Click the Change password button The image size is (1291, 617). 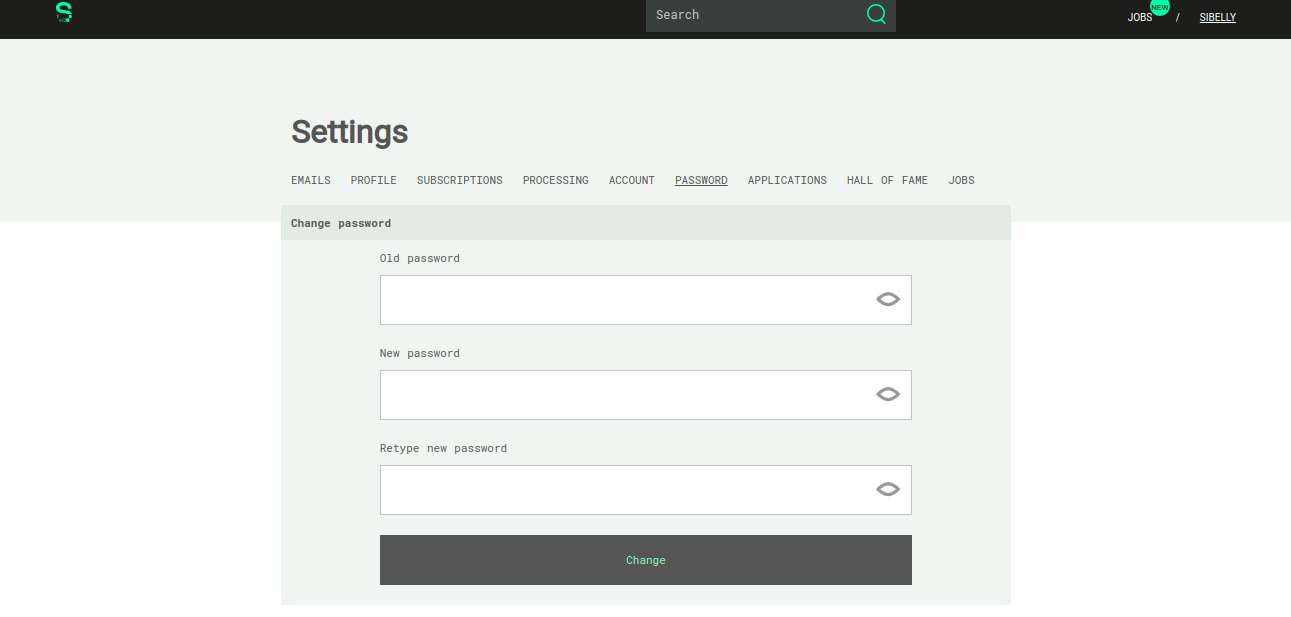[x=646, y=560]
